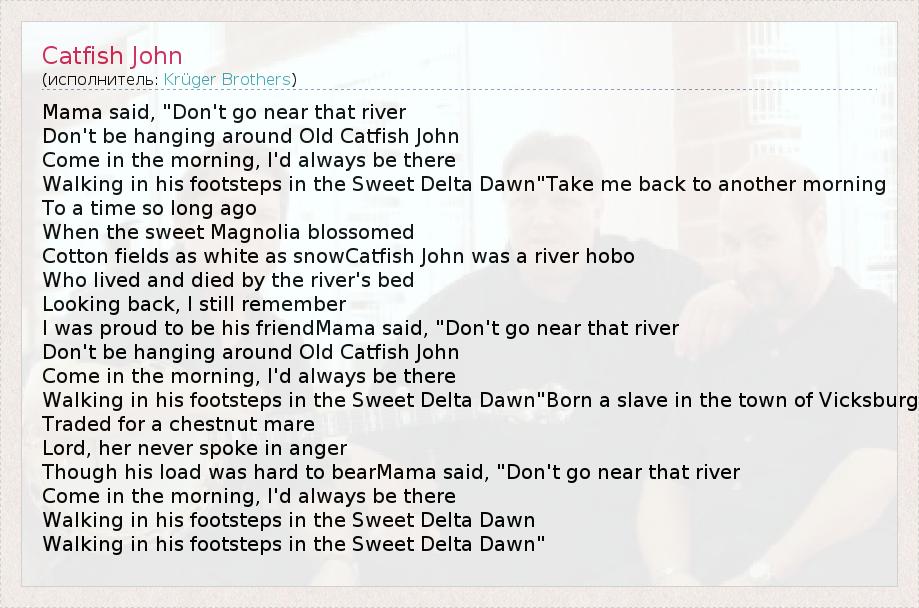Click the "Cotton fields as white as" line
Screen dimensions: 919x608
pos(338,256)
